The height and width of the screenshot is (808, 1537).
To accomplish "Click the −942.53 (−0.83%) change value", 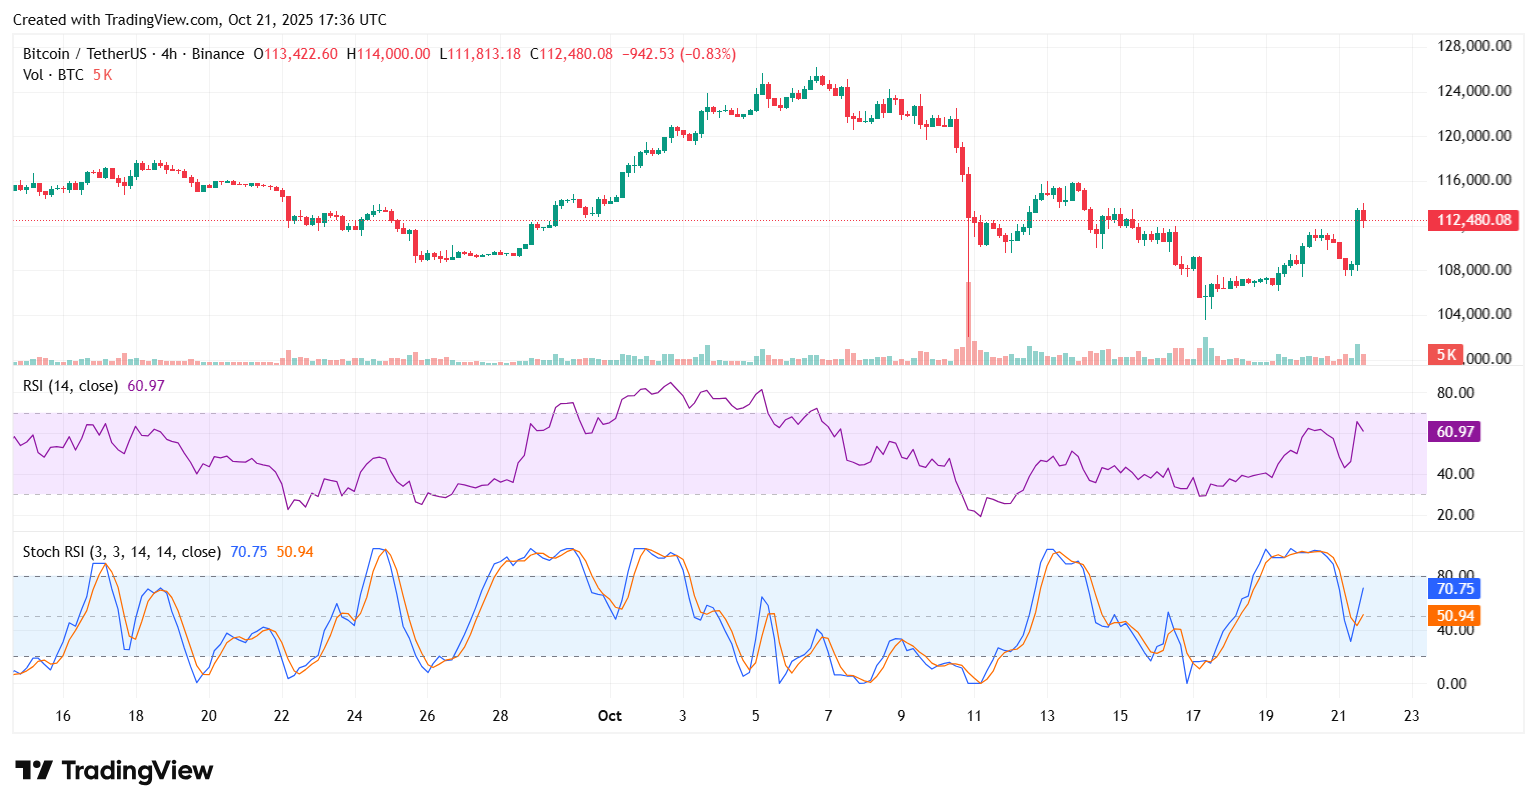I will point(679,54).
